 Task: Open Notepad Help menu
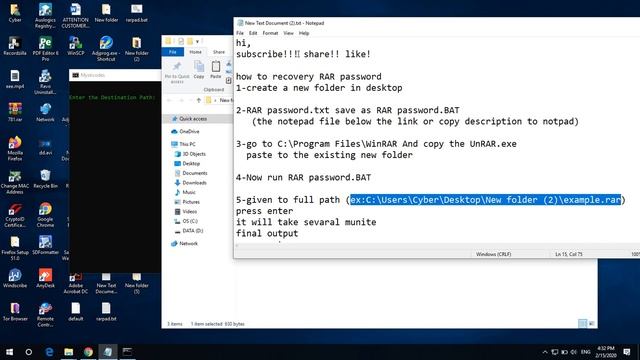(x=304, y=33)
